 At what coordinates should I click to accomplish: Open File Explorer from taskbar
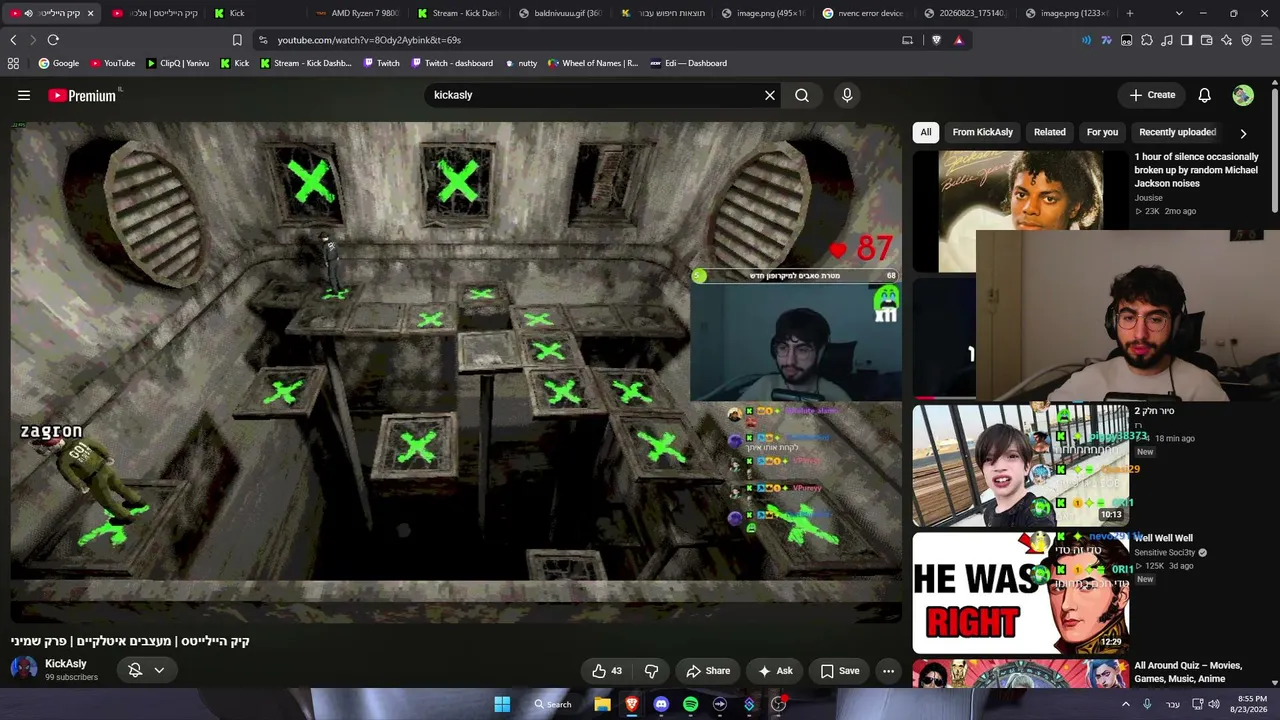coord(602,704)
